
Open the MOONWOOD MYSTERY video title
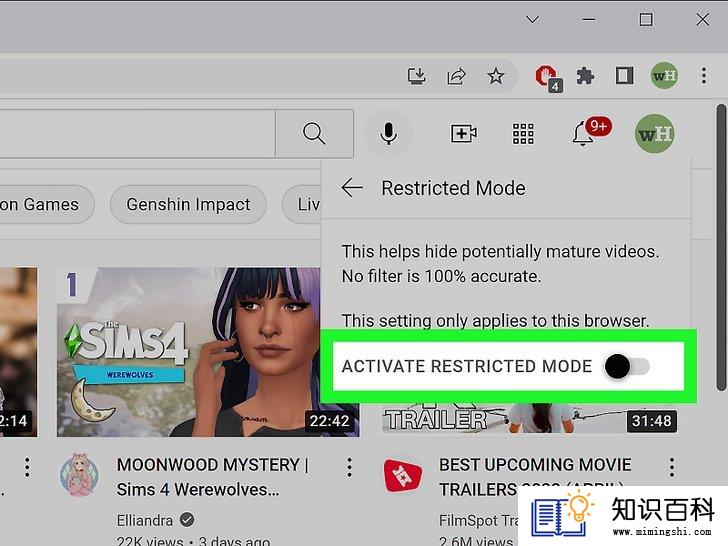tap(212, 477)
